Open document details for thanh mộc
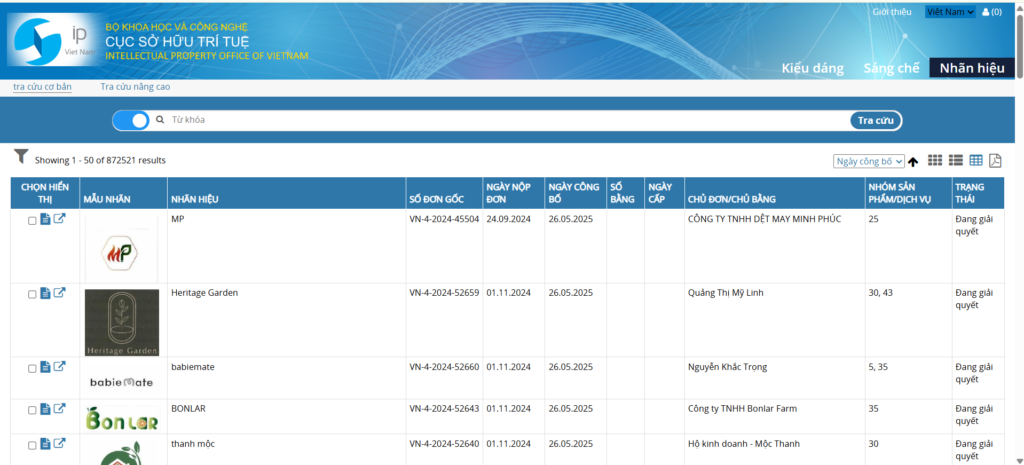Image resolution: width=1024 pixels, height=465 pixels. click(x=45, y=444)
